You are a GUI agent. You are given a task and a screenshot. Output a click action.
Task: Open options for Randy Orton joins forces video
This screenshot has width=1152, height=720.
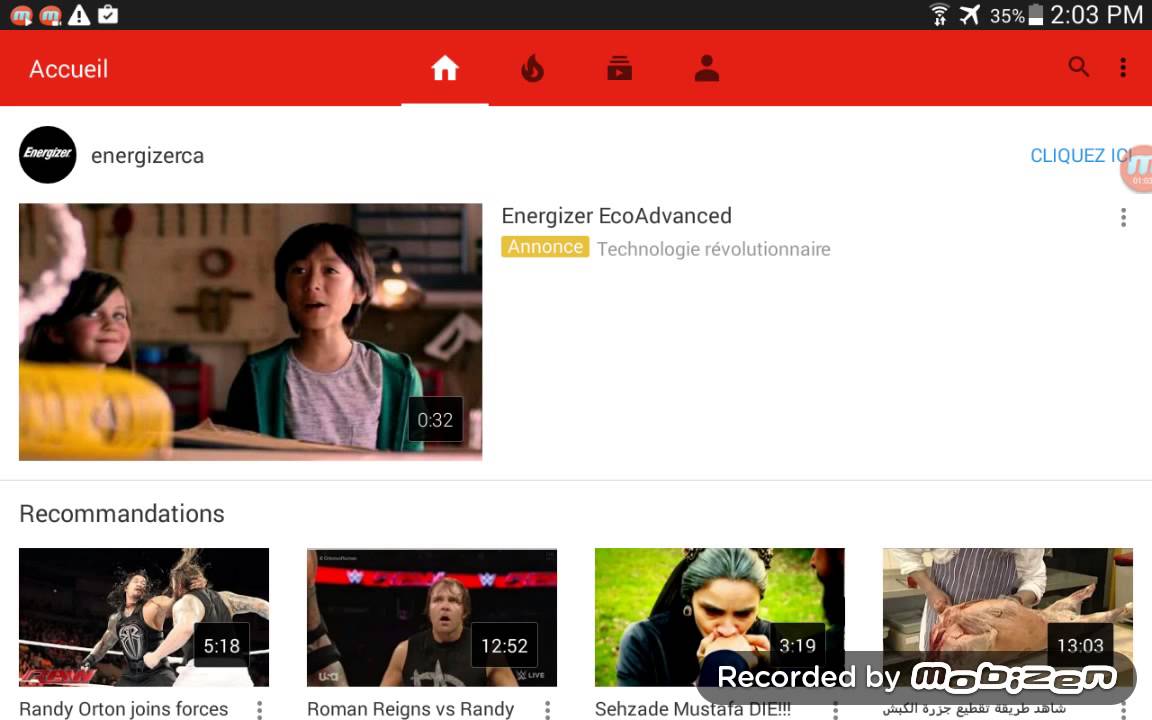259,710
